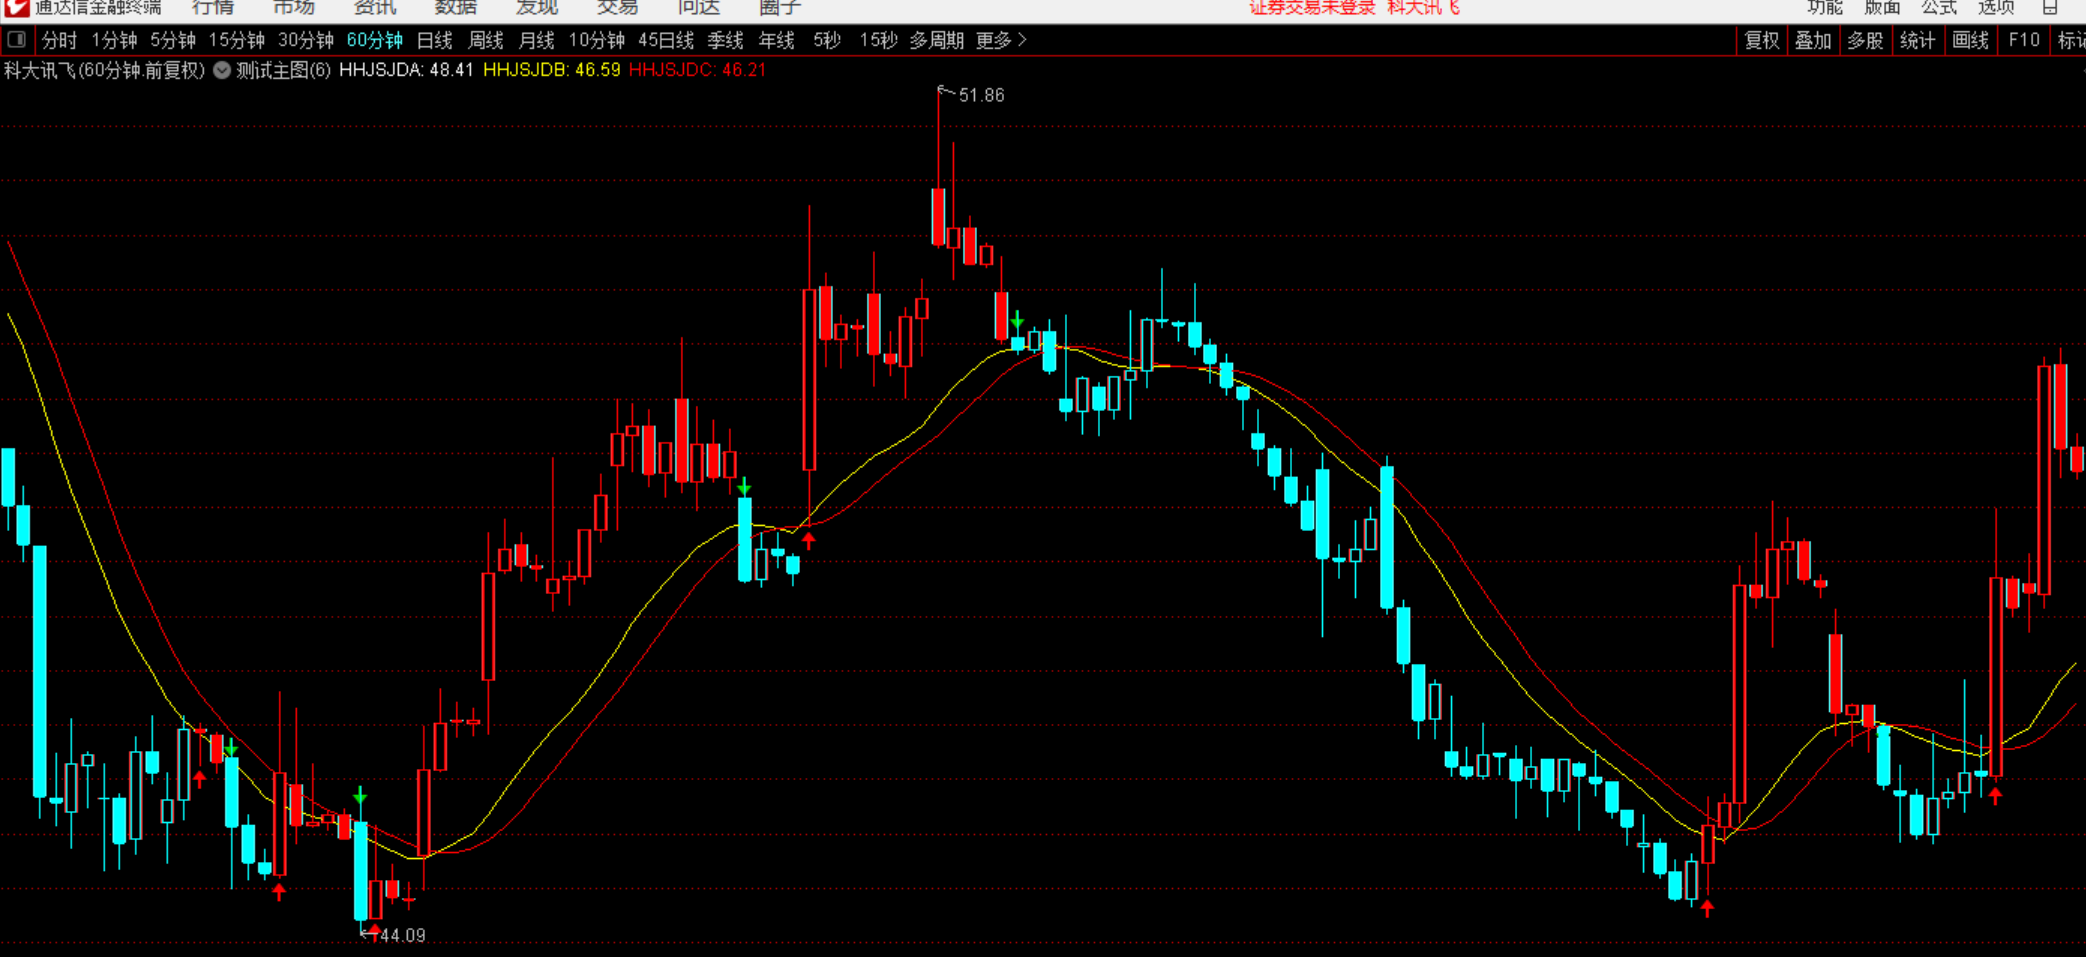Viewport: 2086px width, 957px height.
Task: Open the 选项 menu
Action: tap(1996, 8)
